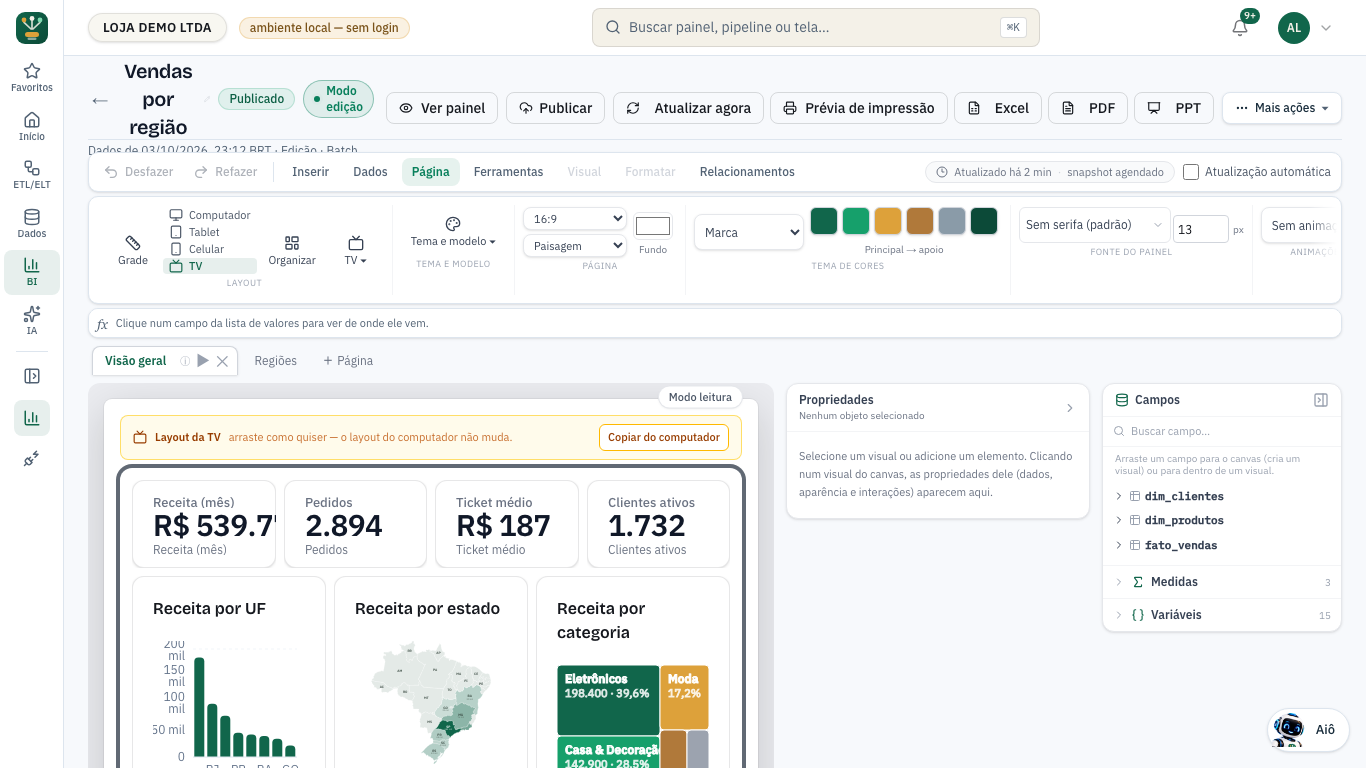Viewport: 1366px width, 768px height.
Task: Open the Paisagem orientation dropdown
Action: pos(575,246)
